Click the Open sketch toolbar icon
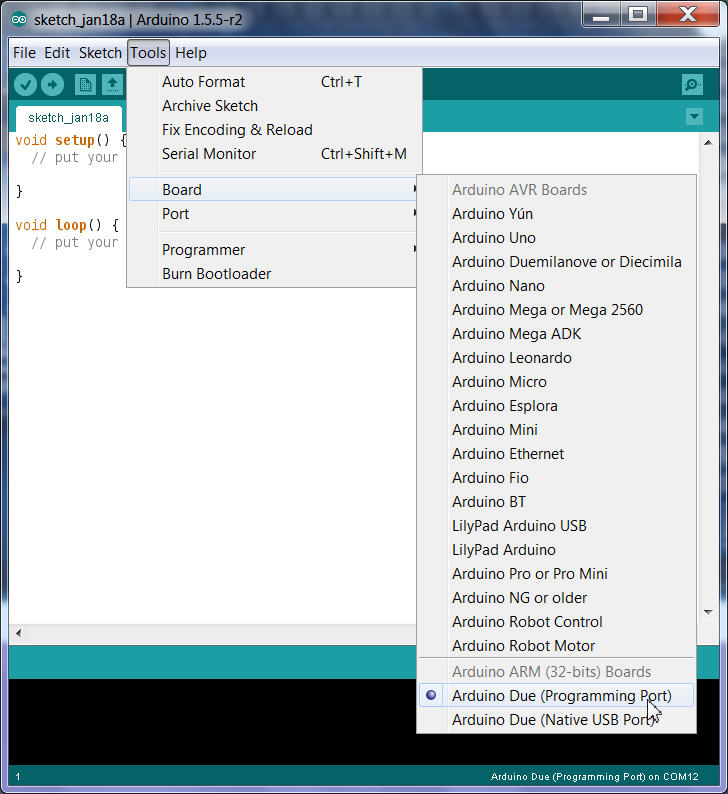The height and width of the screenshot is (794, 728). point(112,85)
